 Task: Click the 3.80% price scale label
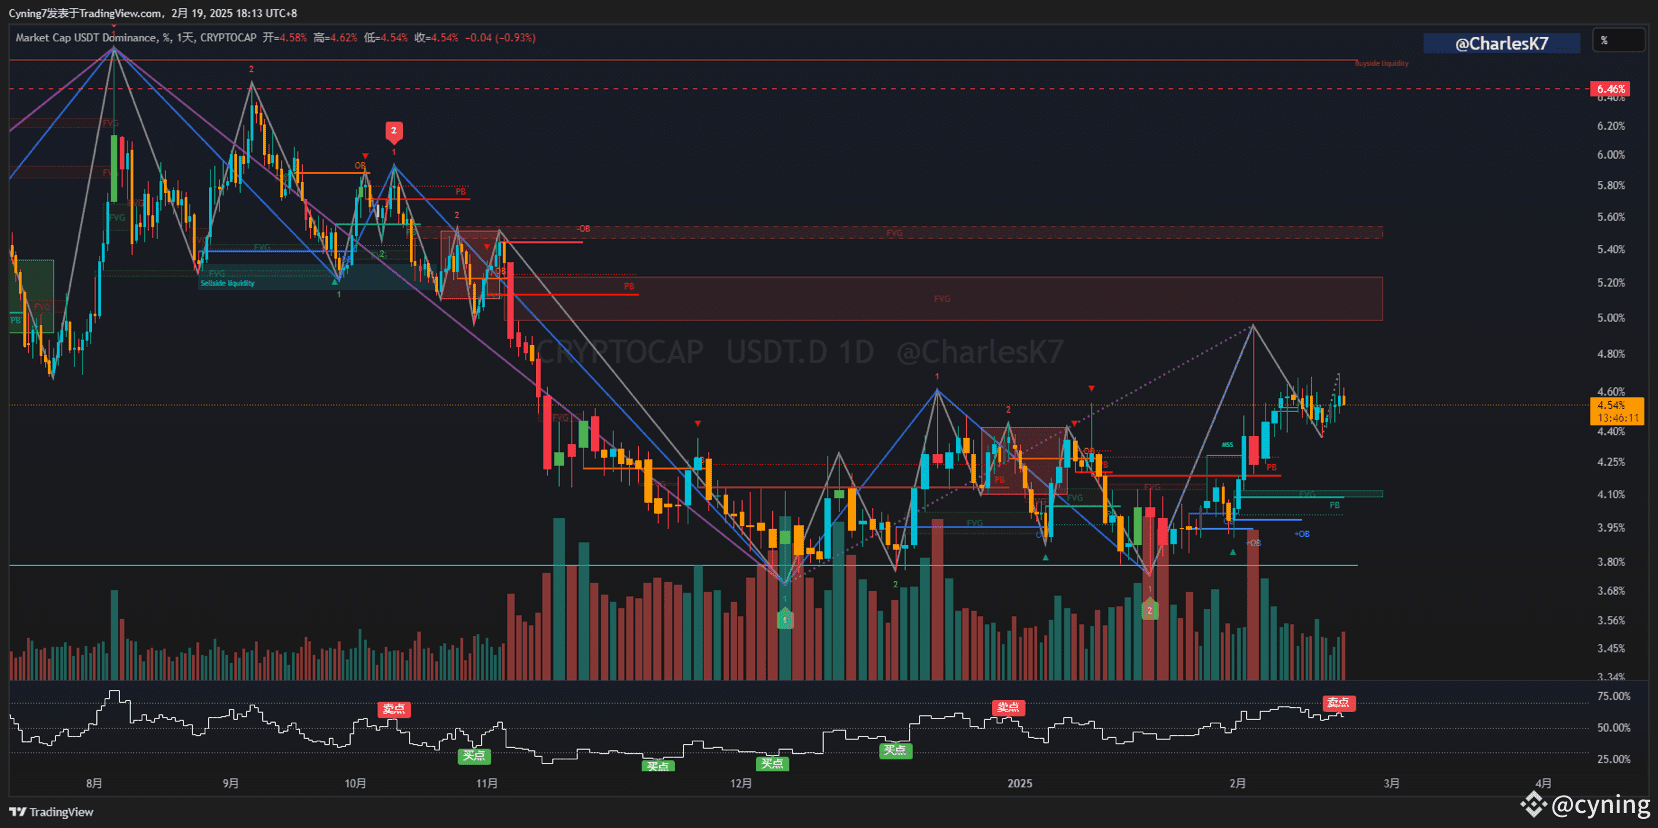pos(1611,562)
